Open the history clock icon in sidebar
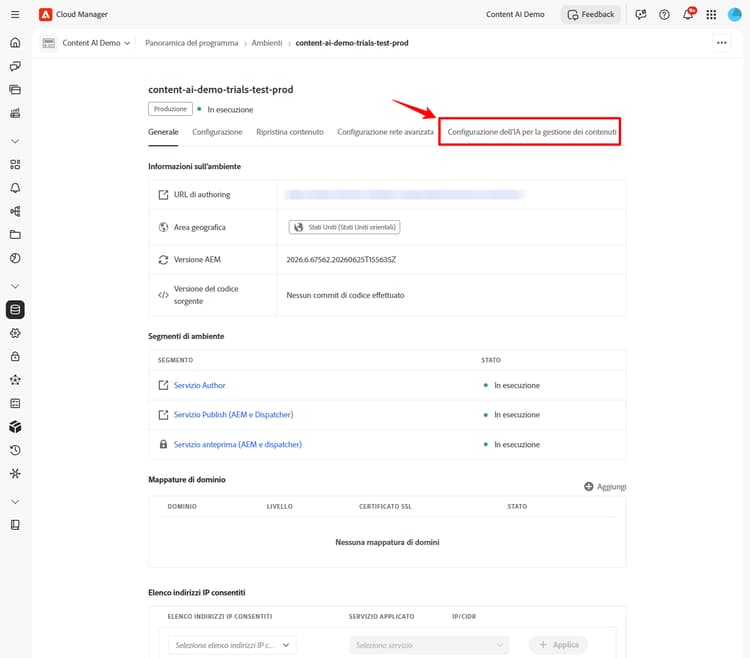 click(15, 450)
